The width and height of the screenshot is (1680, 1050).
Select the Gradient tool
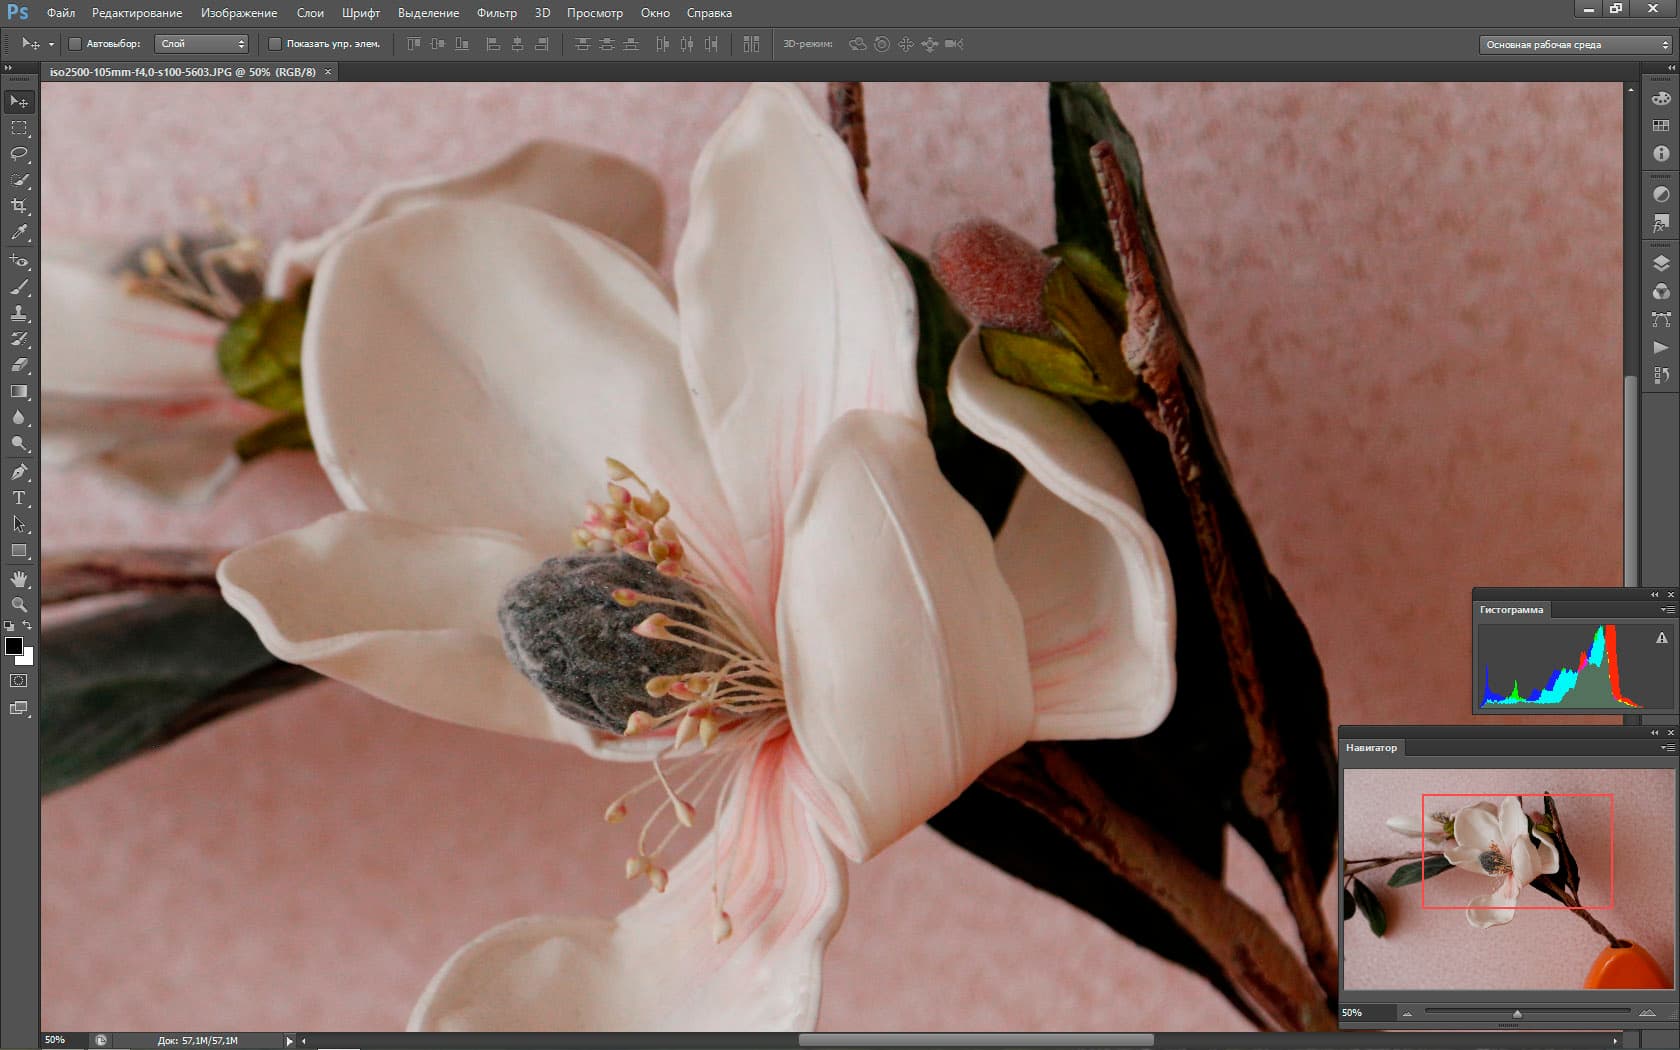click(19, 392)
